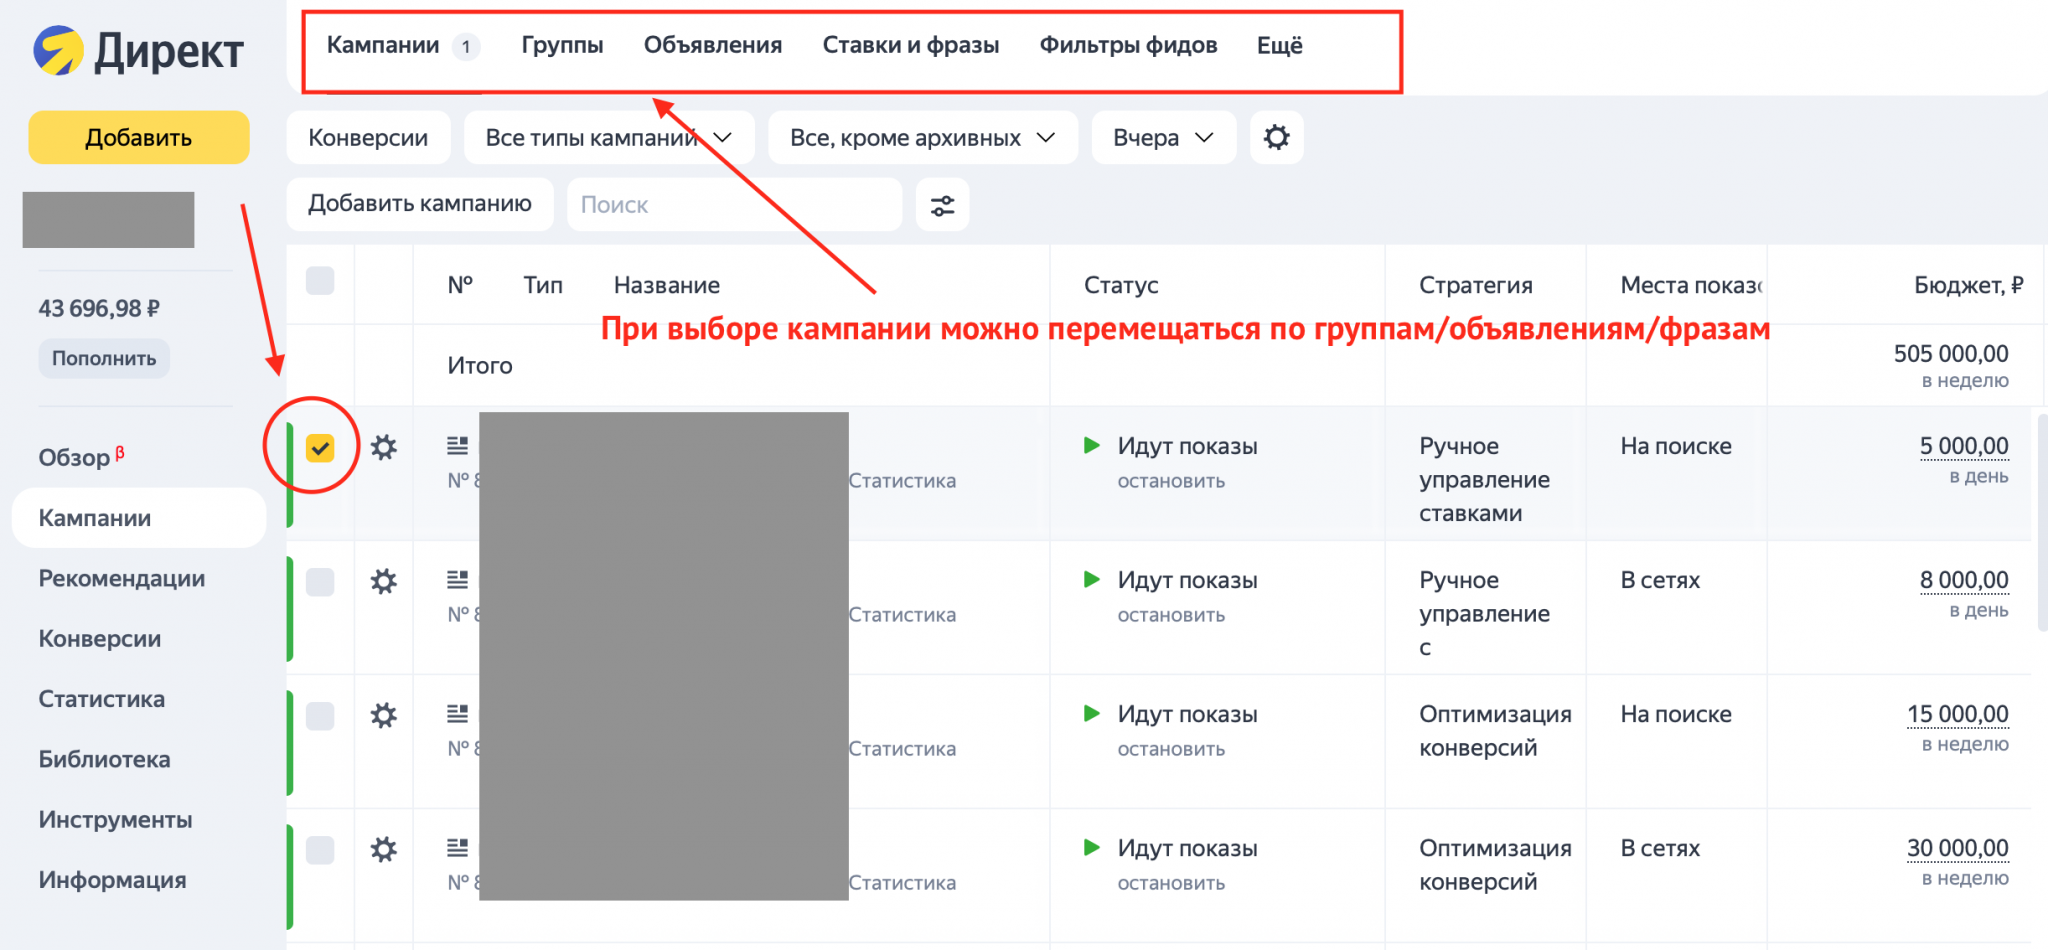The image size is (2048, 950).
Task: Click campaign type icon in 15 000,00 row
Action: (x=457, y=713)
